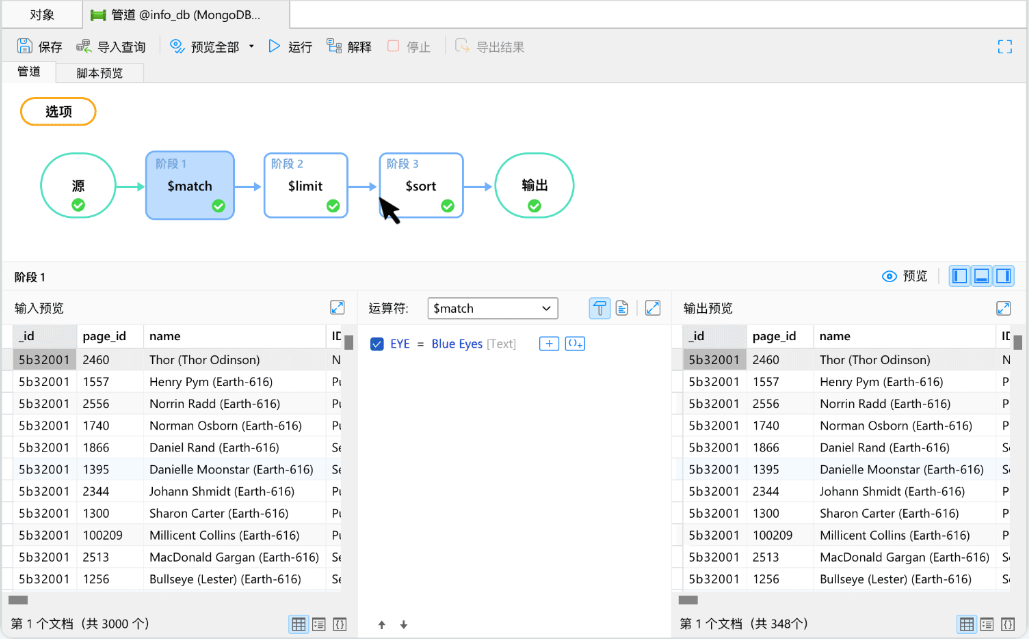1029x639 pixels.
Task: Select Bullseye (Lester) in output preview
Action: click(x=896, y=579)
